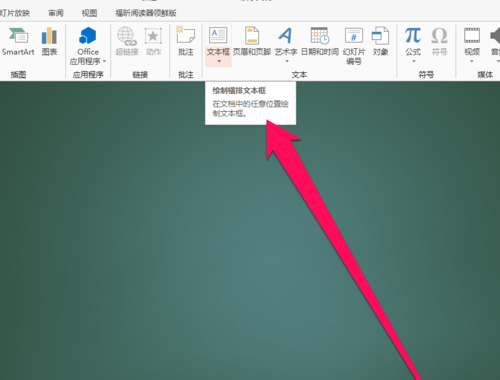
Task: Insert an equation (公式) pi icon
Action: (x=413, y=35)
